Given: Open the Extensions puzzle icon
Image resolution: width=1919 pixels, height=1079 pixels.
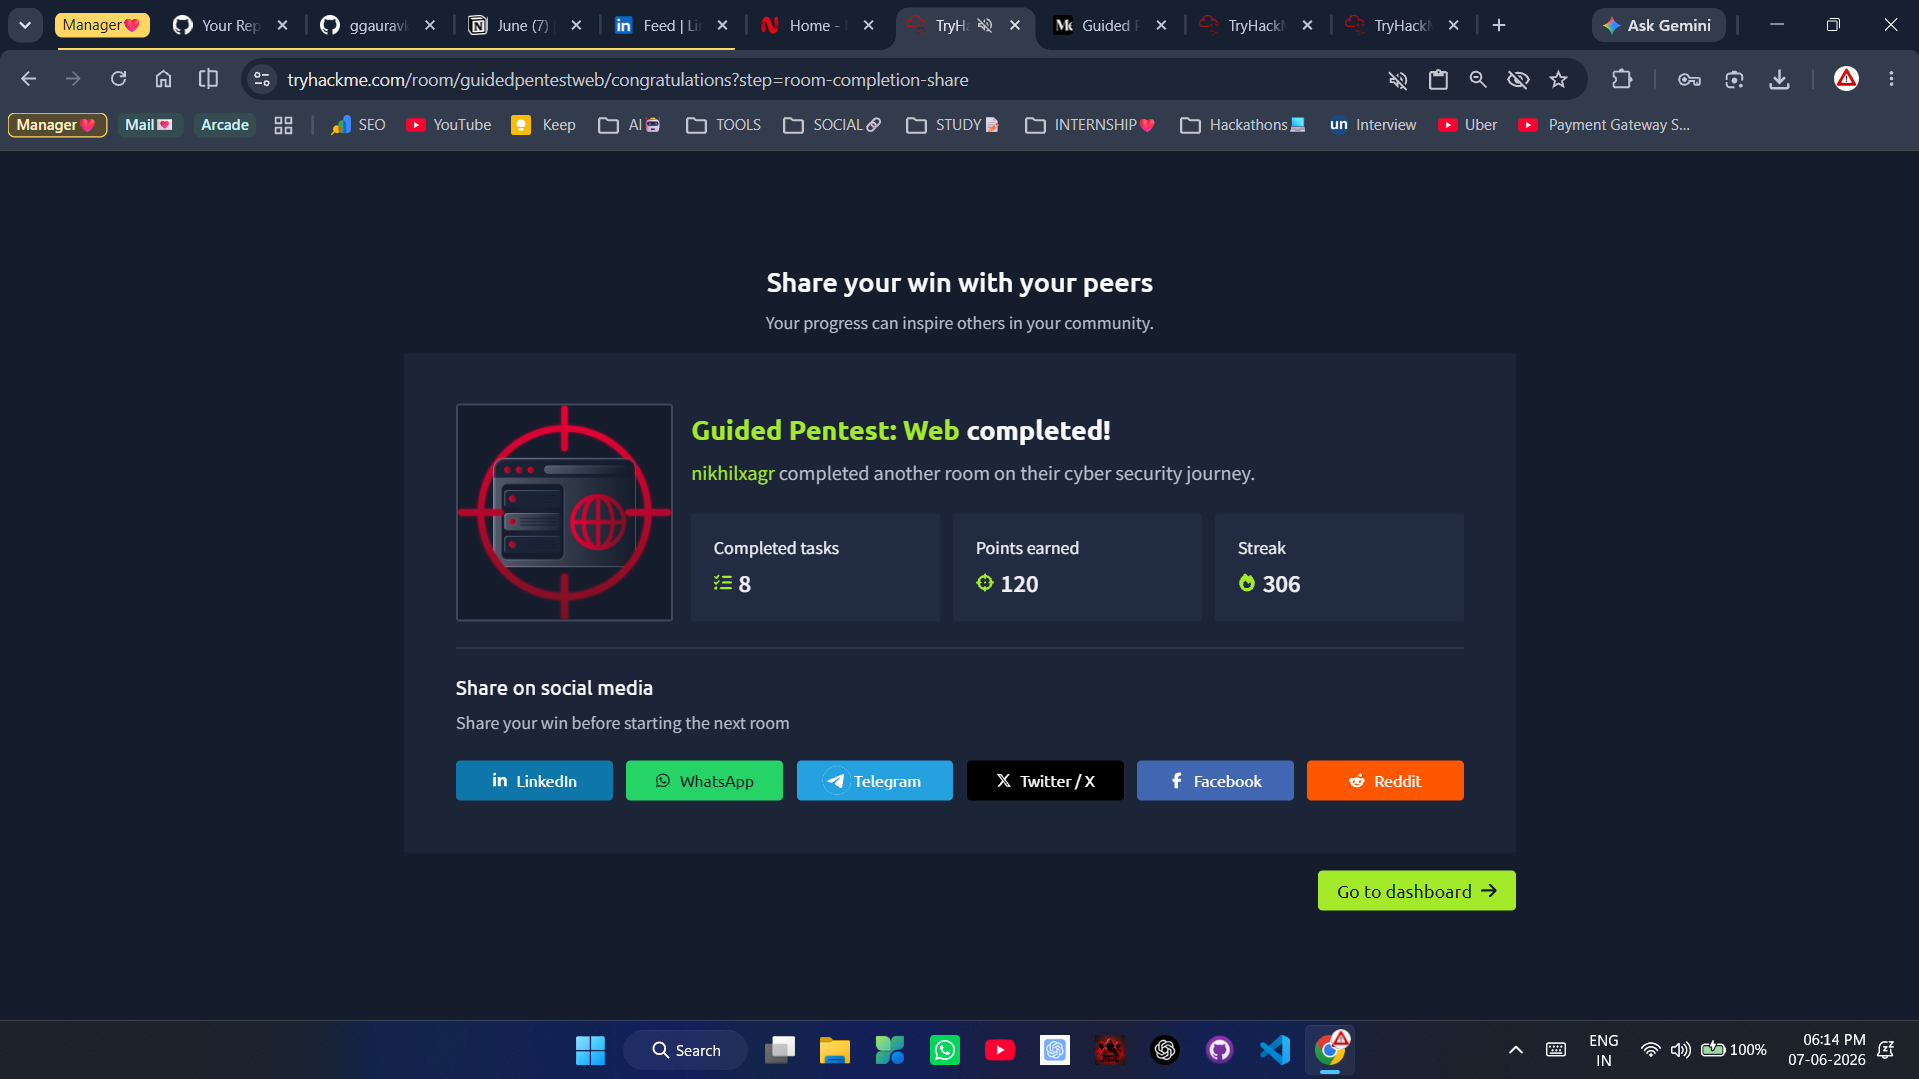Looking at the screenshot, I should pos(1621,79).
